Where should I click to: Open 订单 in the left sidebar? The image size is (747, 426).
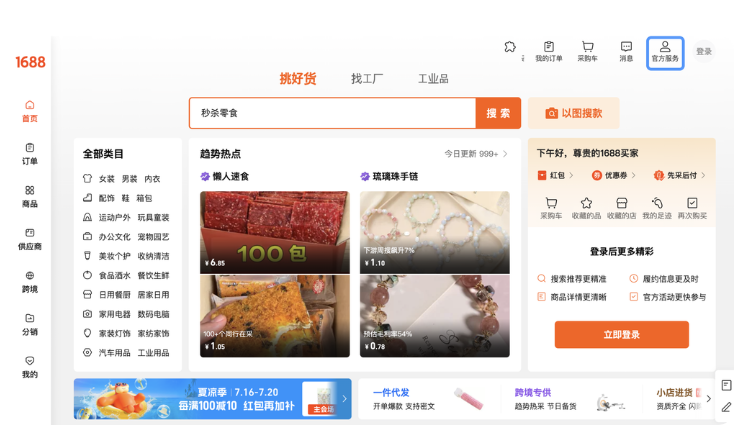point(30,154)
